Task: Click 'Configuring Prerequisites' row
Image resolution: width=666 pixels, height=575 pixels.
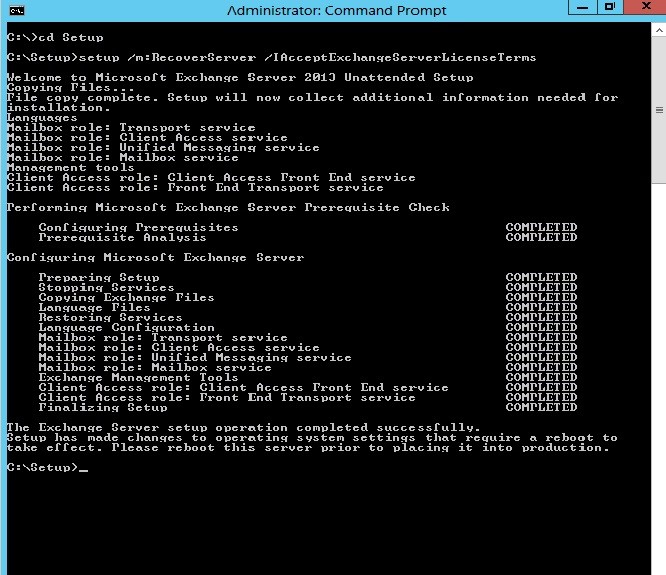Action: [308, 228]
